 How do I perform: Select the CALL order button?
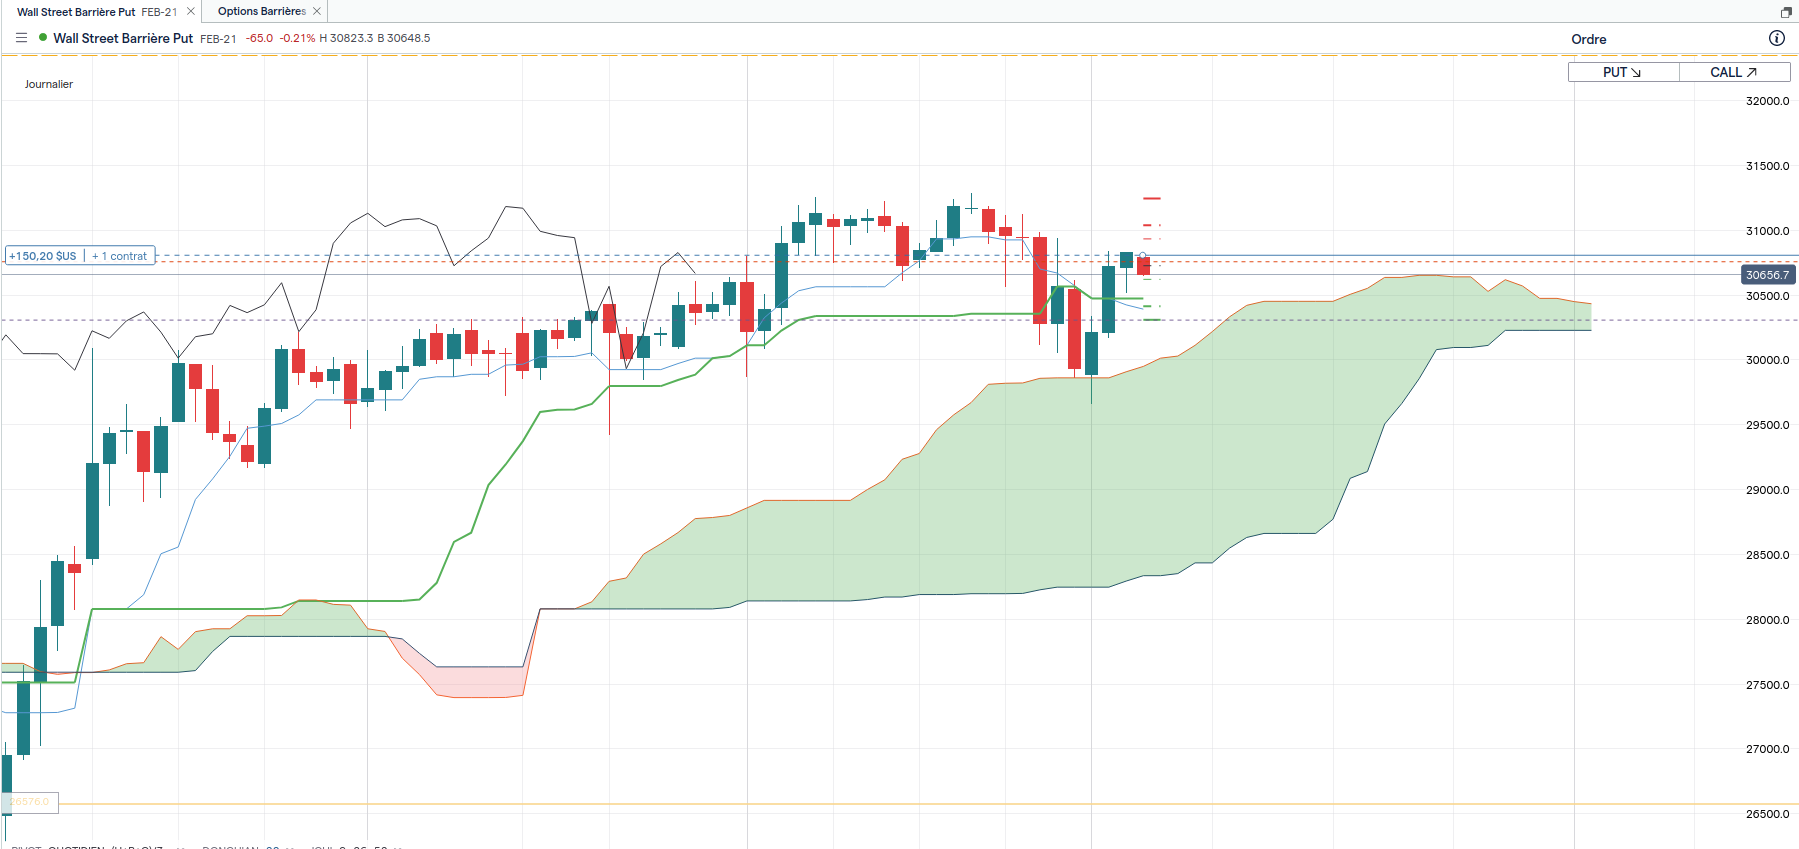1733,72
